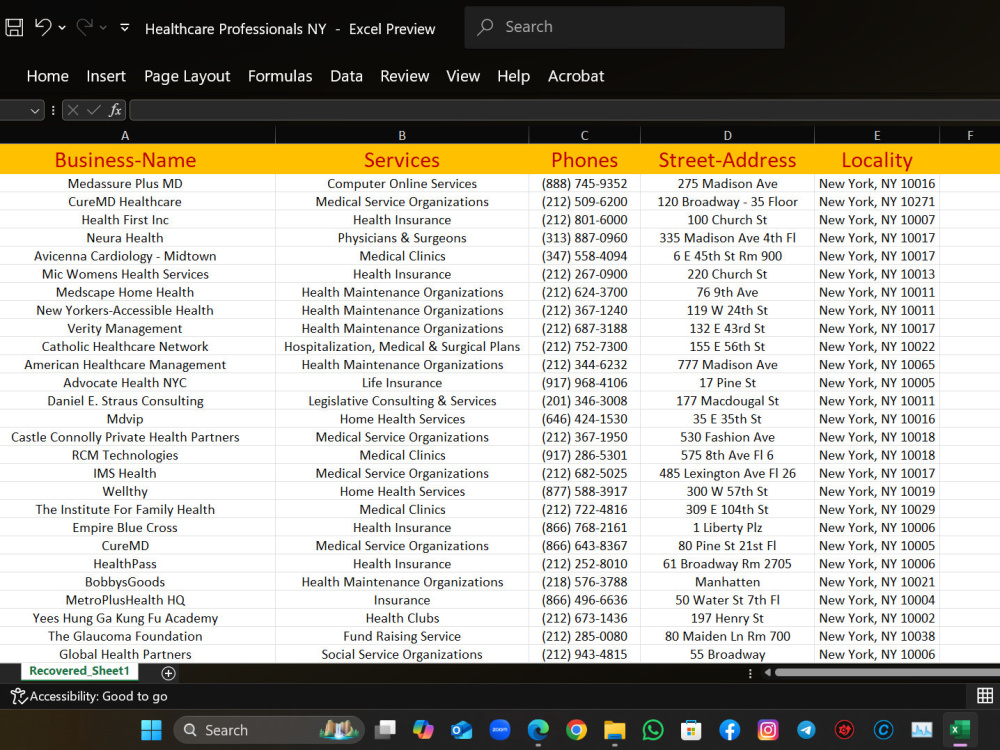Open the Acrobat tab
Screen dimensions: 1000x750
[576, 76]
